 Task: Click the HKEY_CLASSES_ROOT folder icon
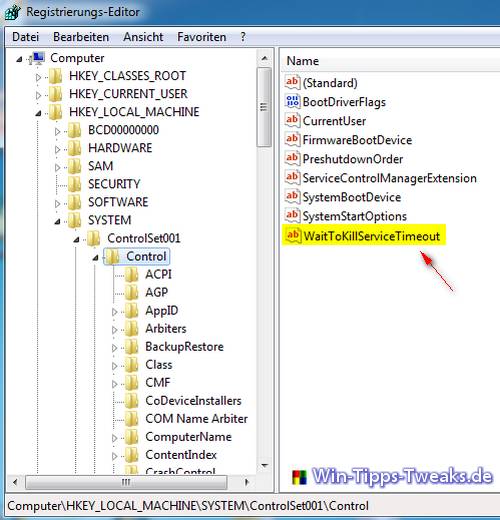tap(56, 76)
